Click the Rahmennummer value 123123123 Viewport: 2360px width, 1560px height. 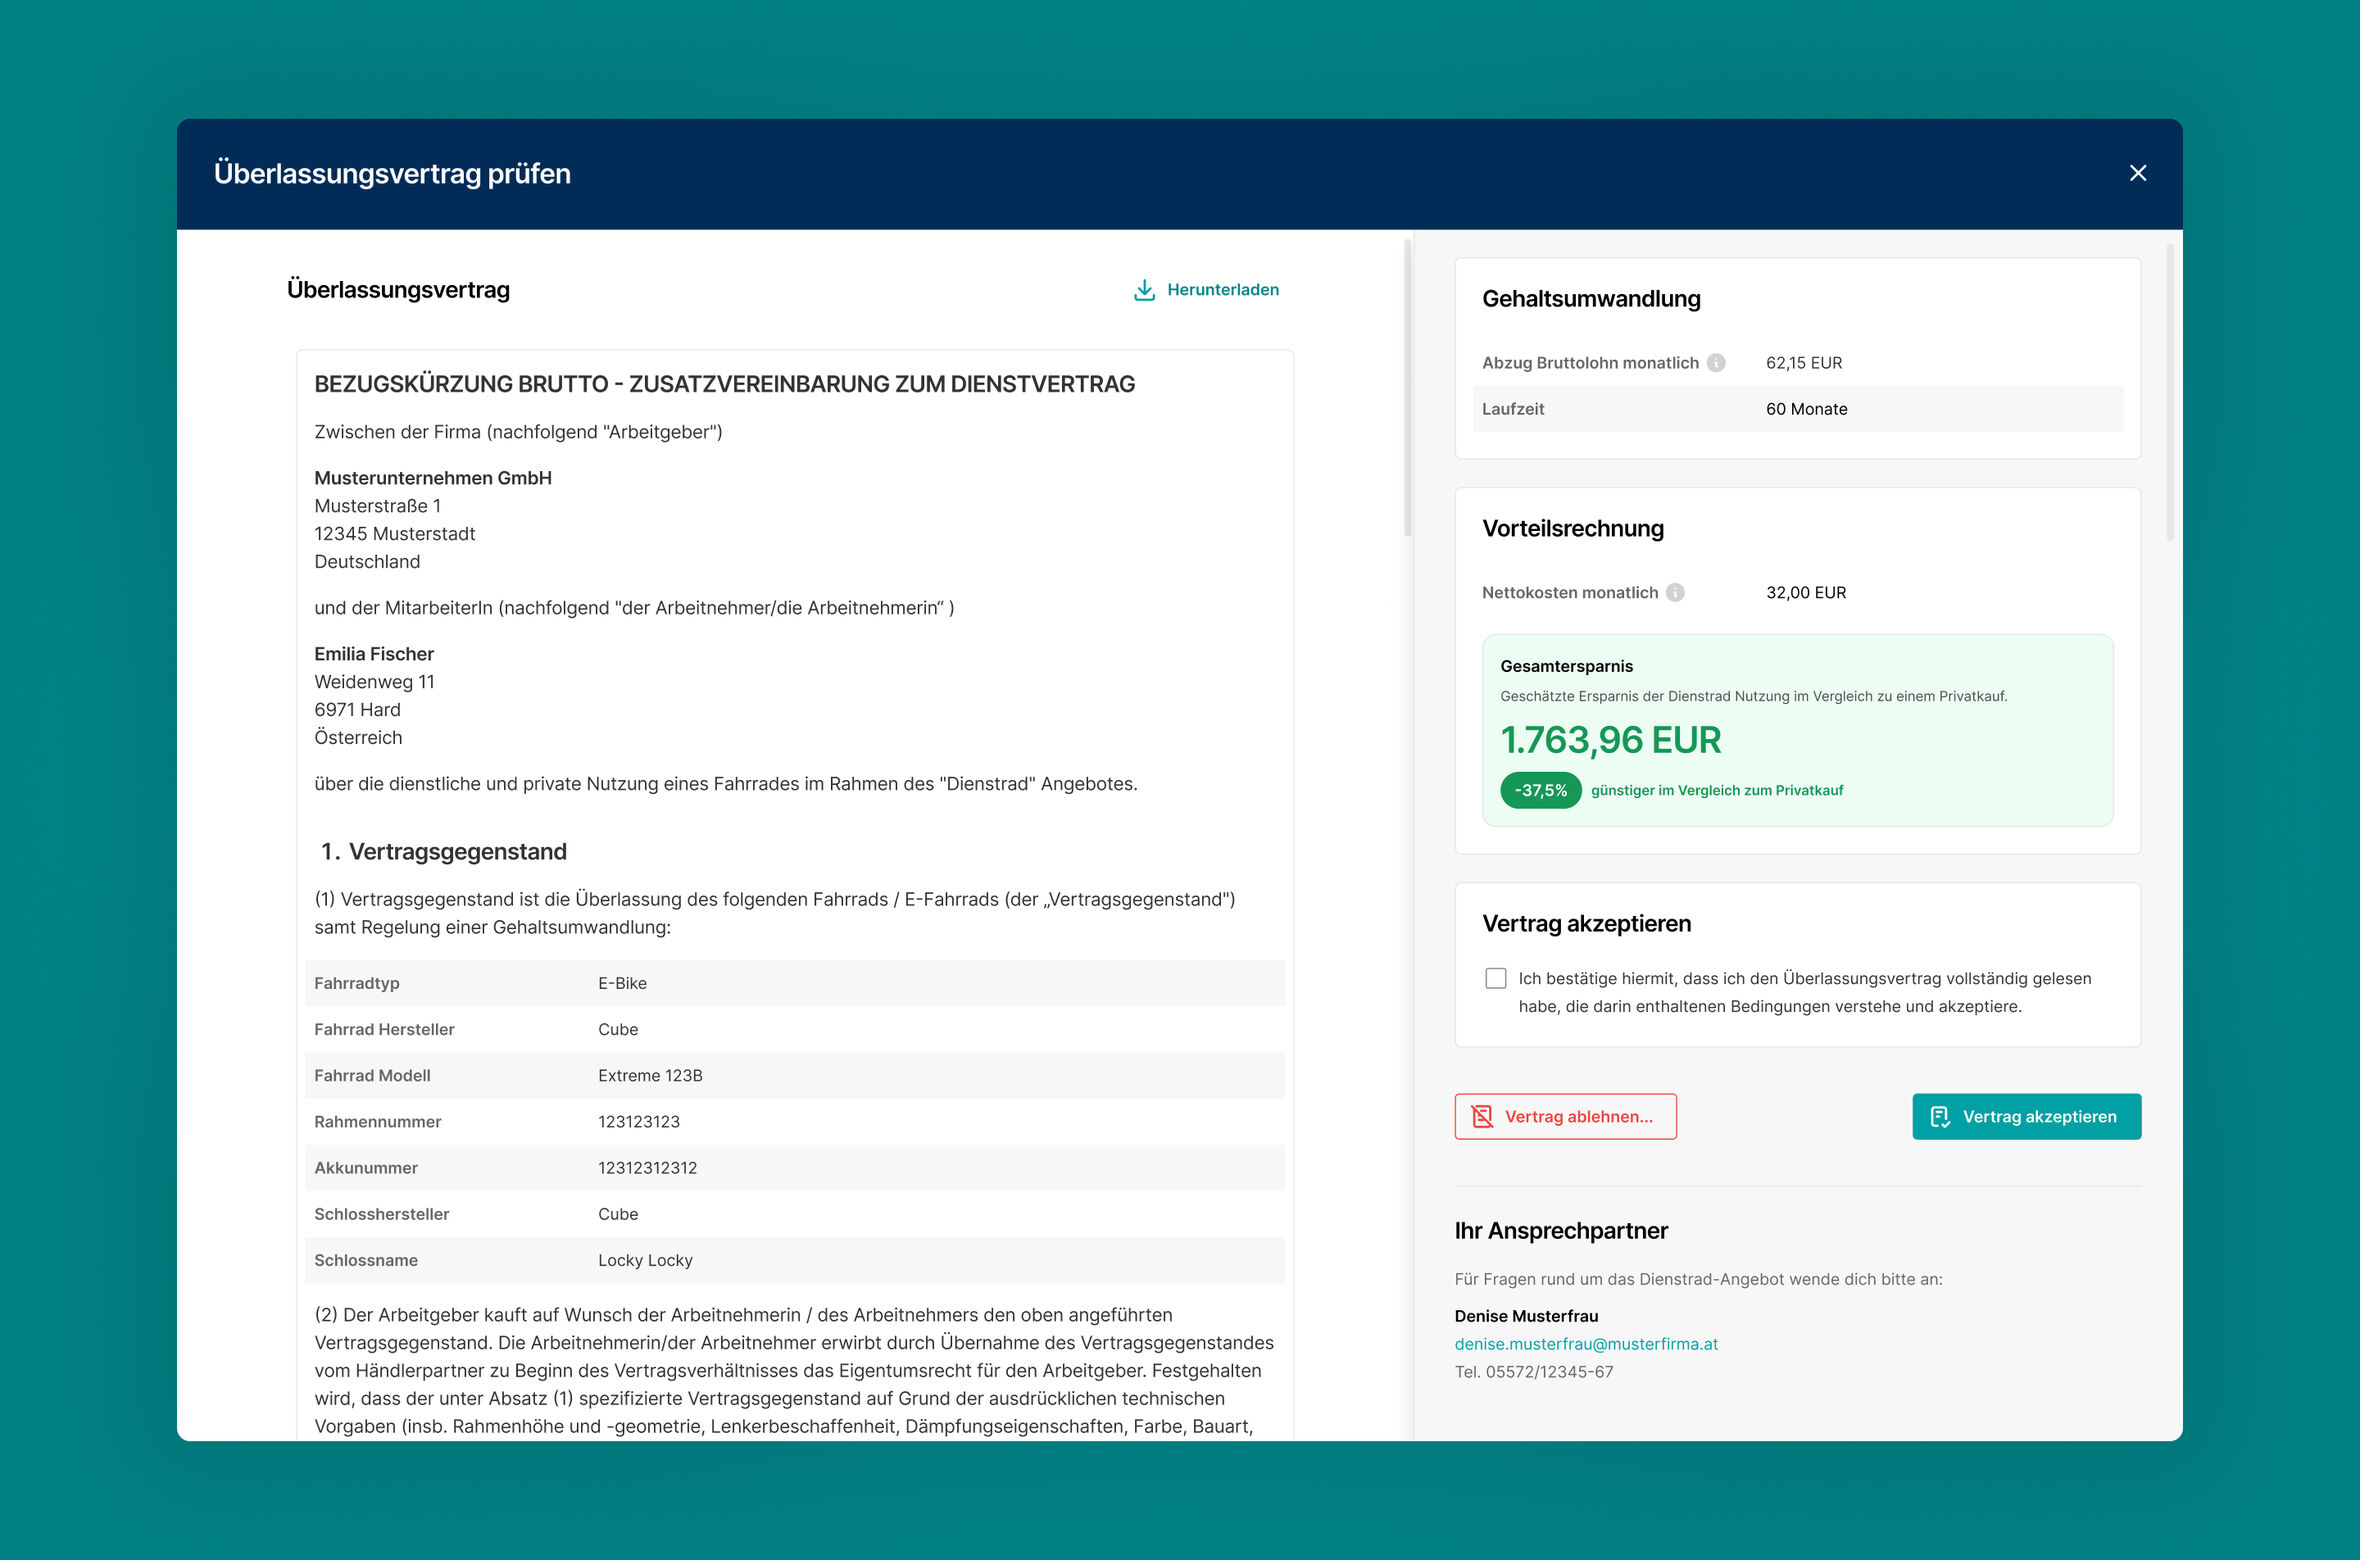coord(639,1121)
